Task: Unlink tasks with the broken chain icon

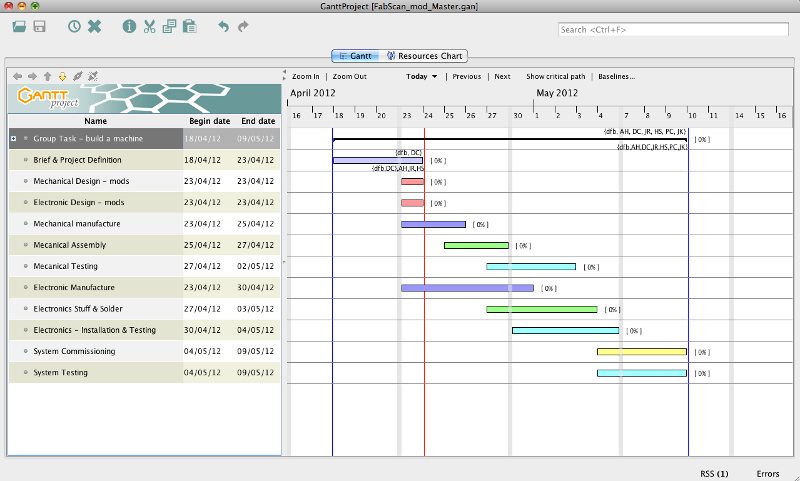Action: pos(93,76)
